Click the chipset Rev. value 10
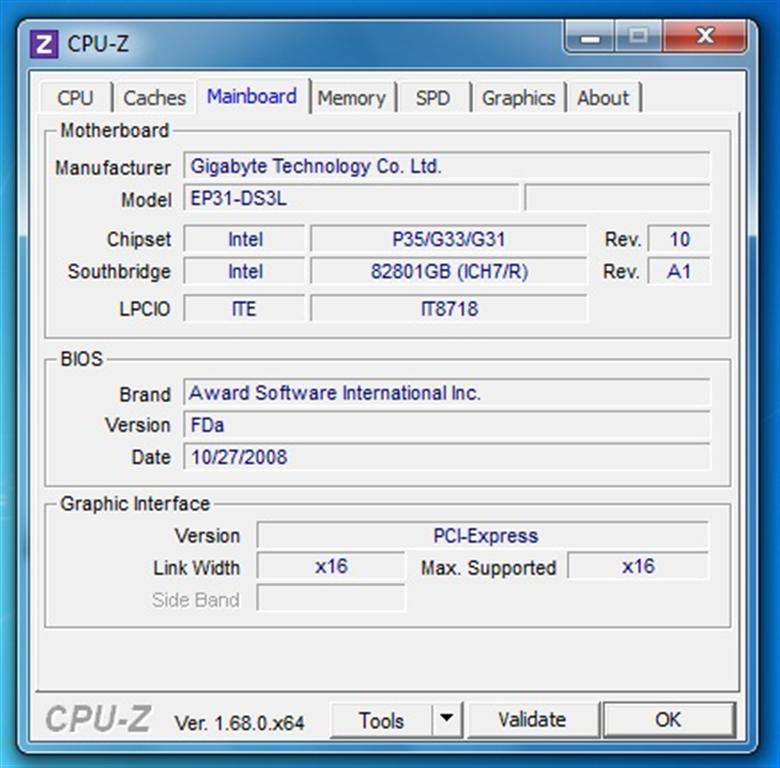This screenshot has height=768, width=780. 679,239
